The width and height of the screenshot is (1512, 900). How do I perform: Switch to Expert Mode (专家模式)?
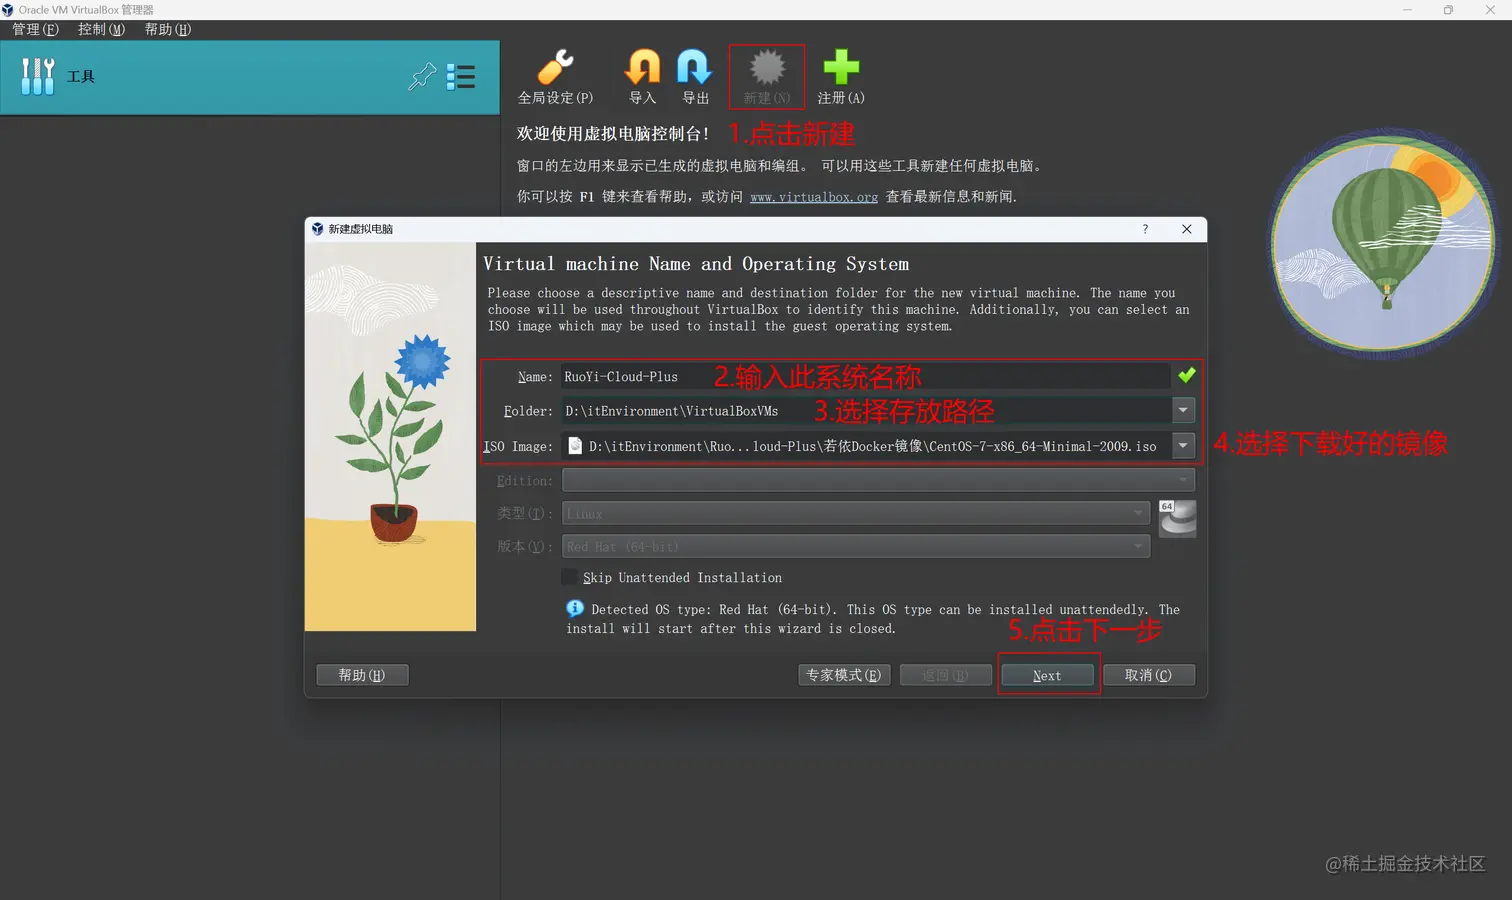[x=844, y=675]
